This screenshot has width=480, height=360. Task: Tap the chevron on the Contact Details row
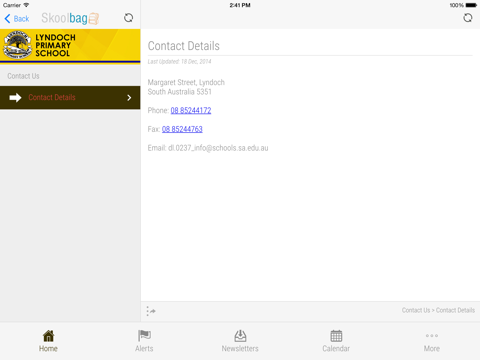[129, 98]
